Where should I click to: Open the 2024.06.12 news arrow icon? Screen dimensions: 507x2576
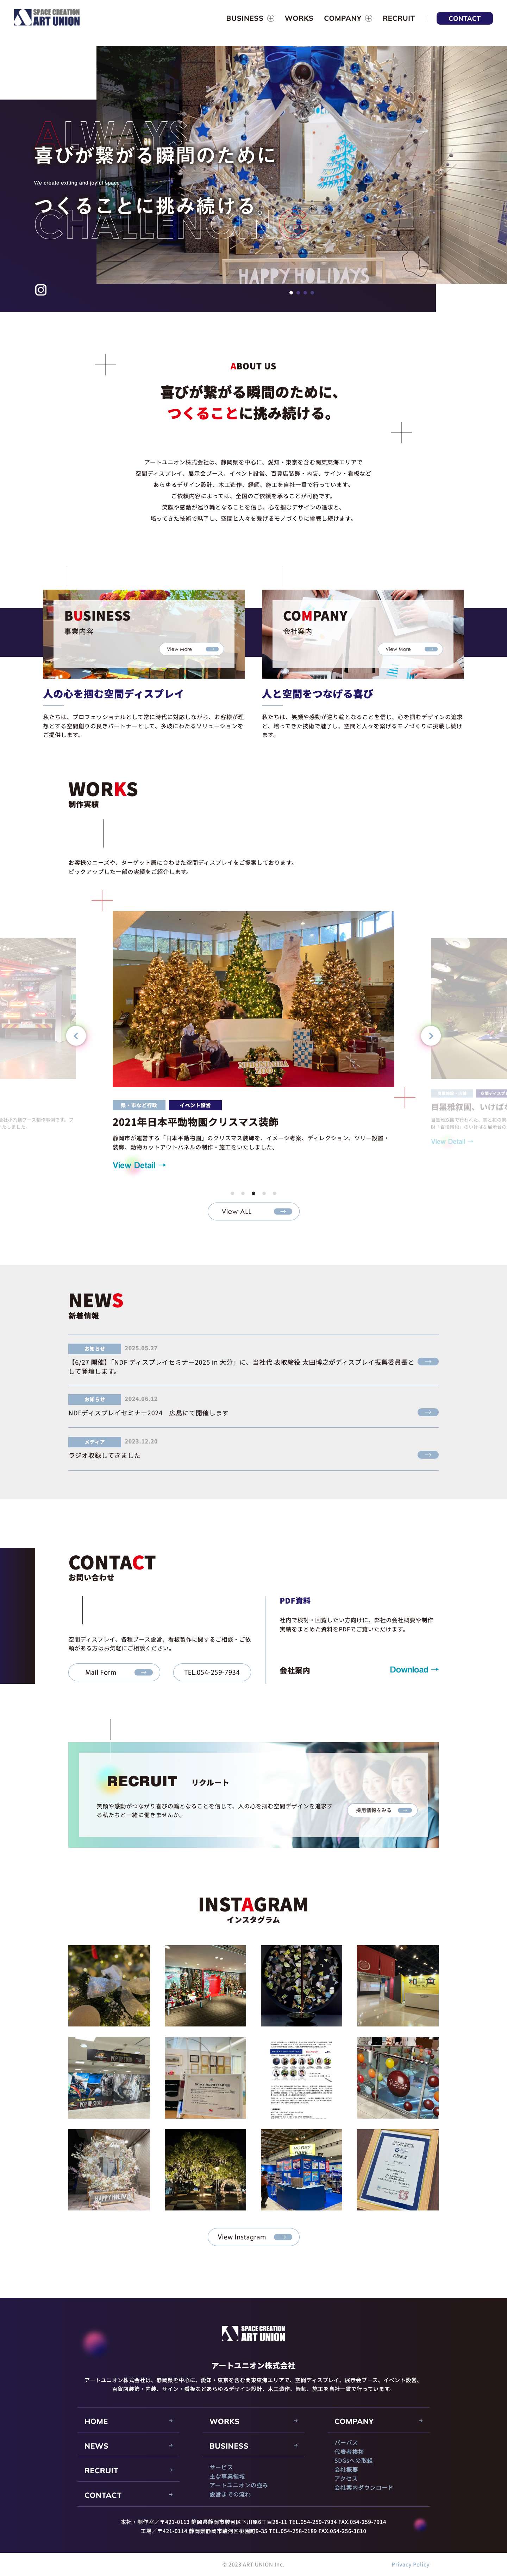point(428,1412)
